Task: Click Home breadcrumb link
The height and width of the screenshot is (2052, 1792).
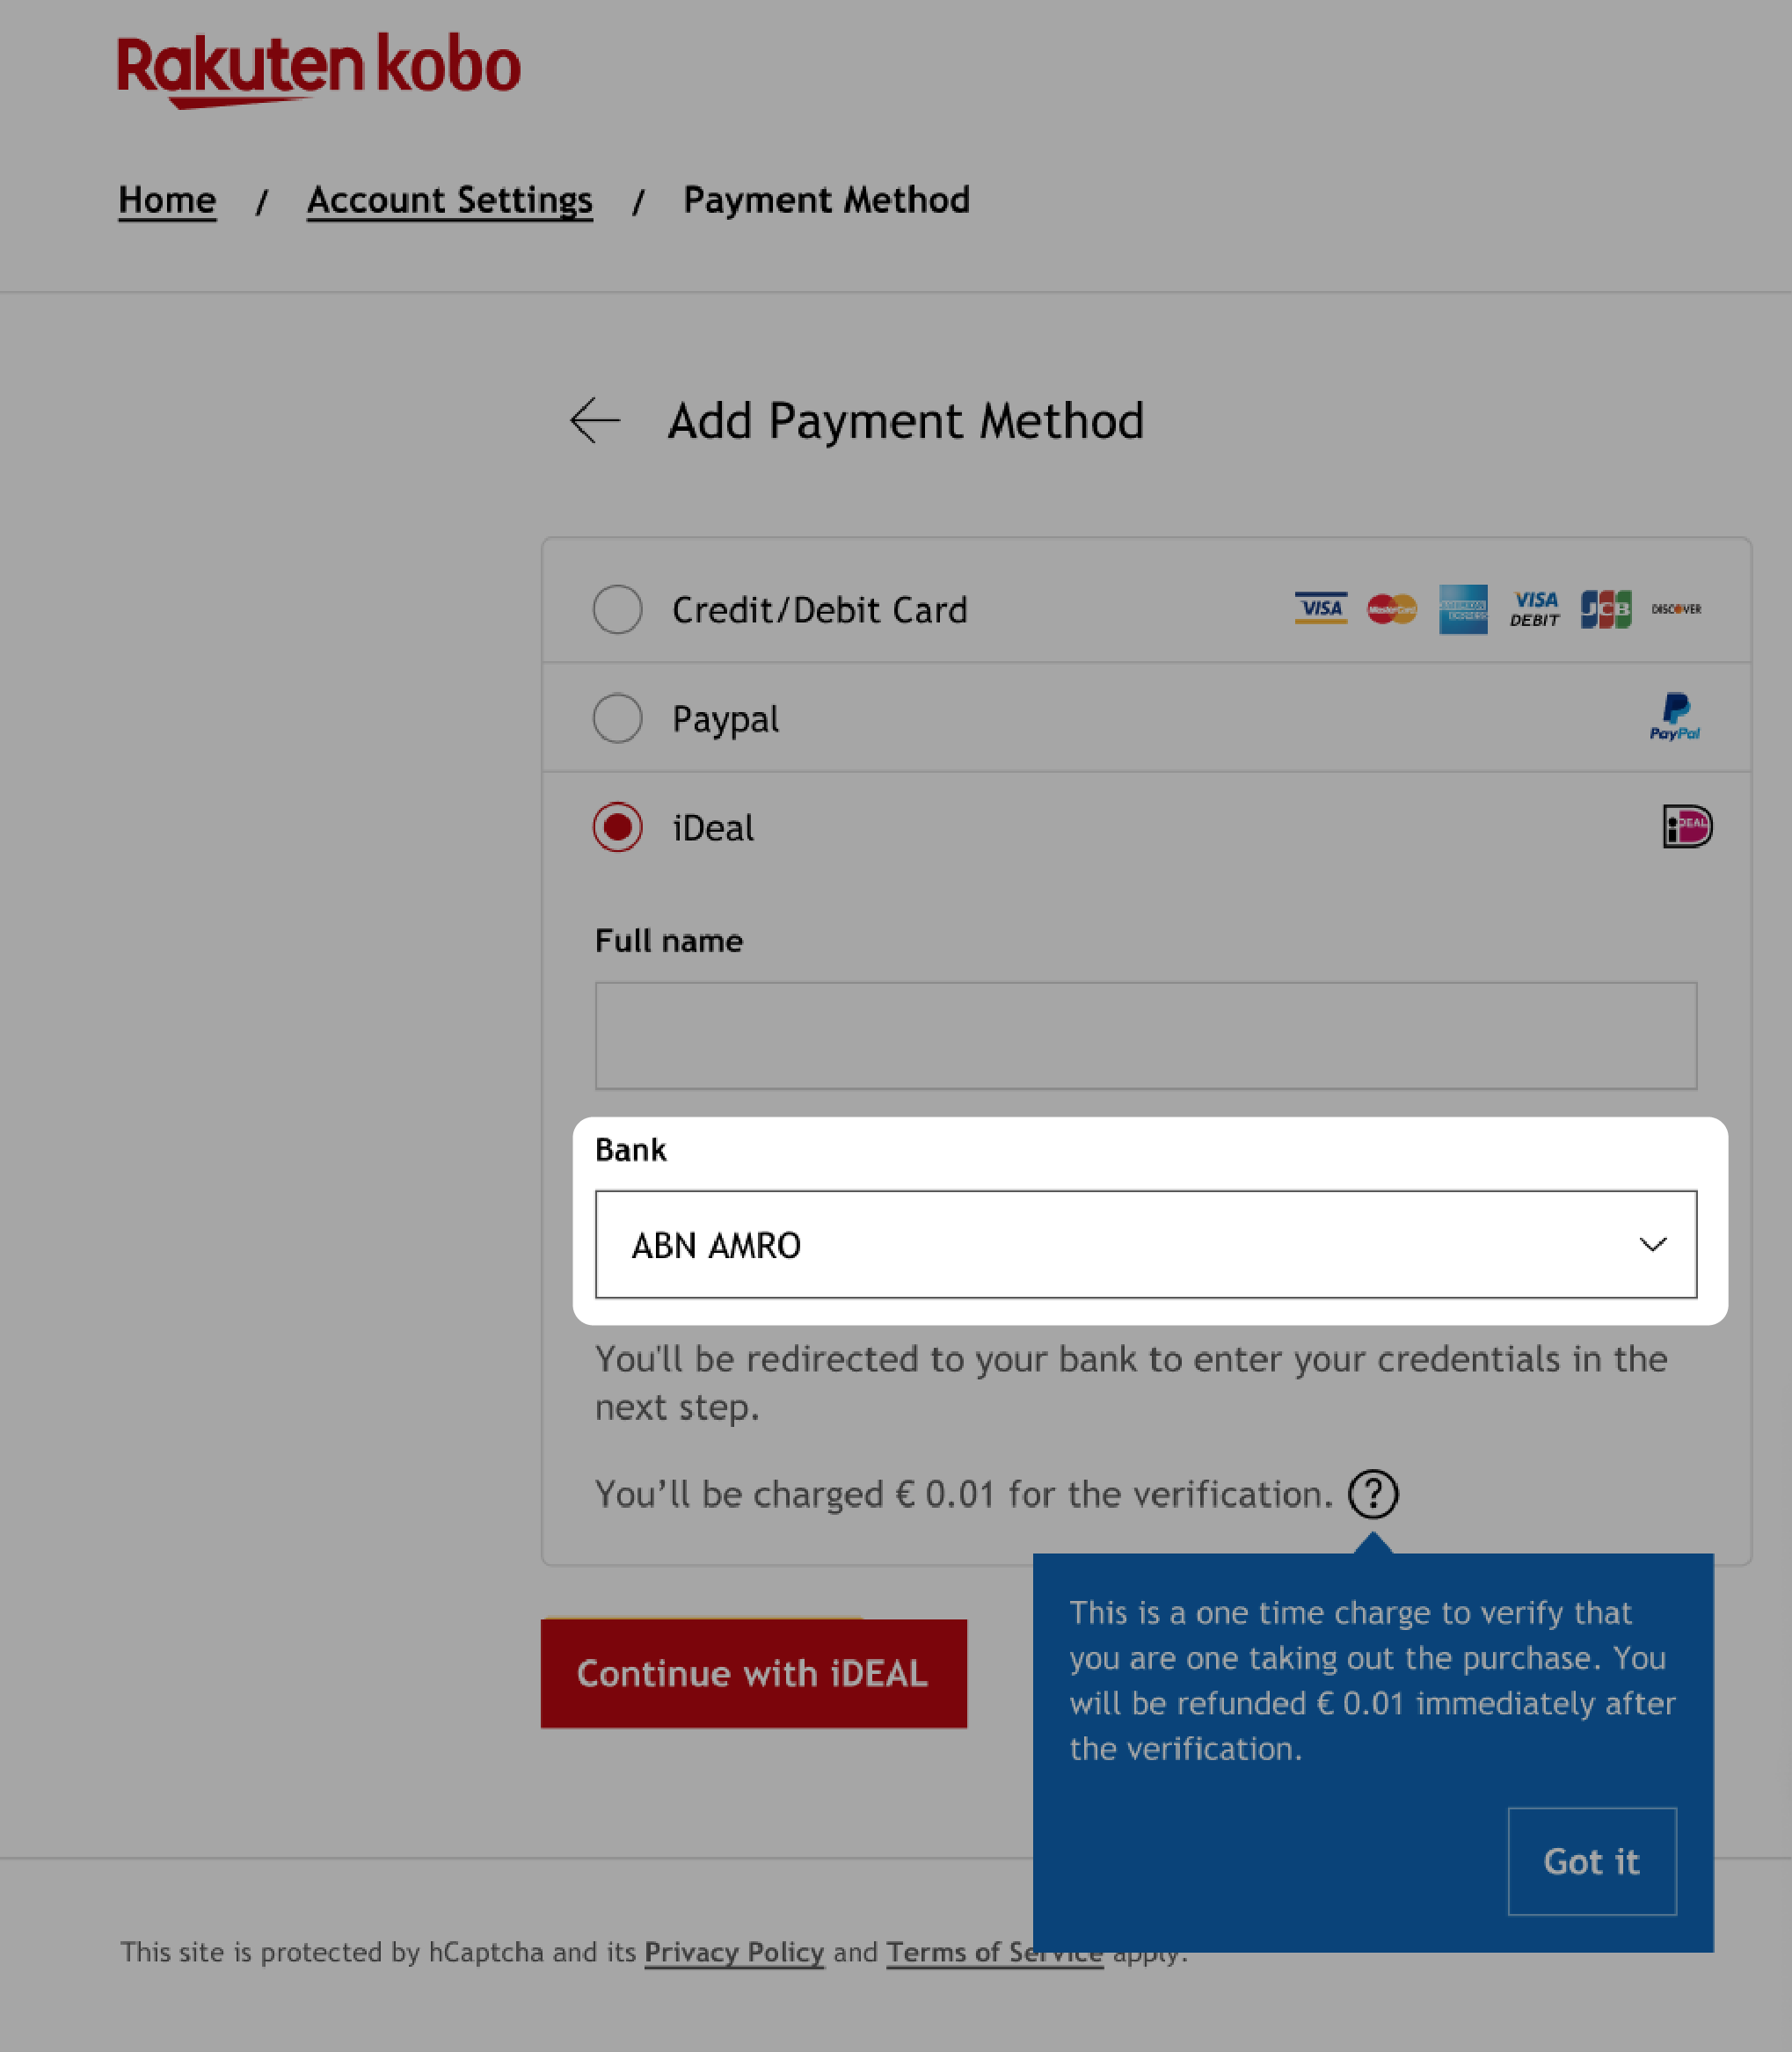Action: [x=166, y=199]
